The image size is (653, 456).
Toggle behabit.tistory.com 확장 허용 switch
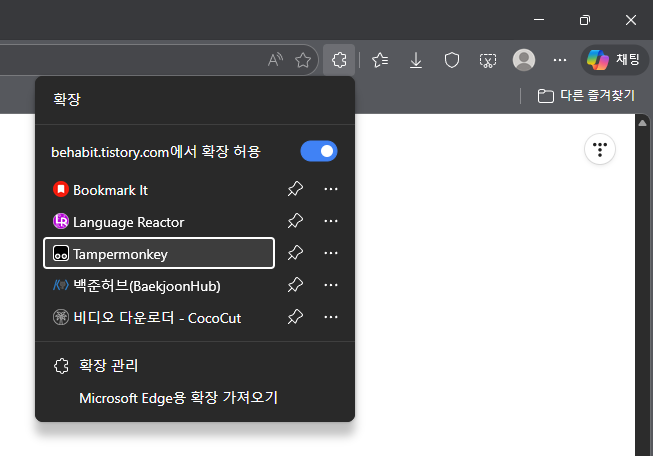[x=319, y=151]
